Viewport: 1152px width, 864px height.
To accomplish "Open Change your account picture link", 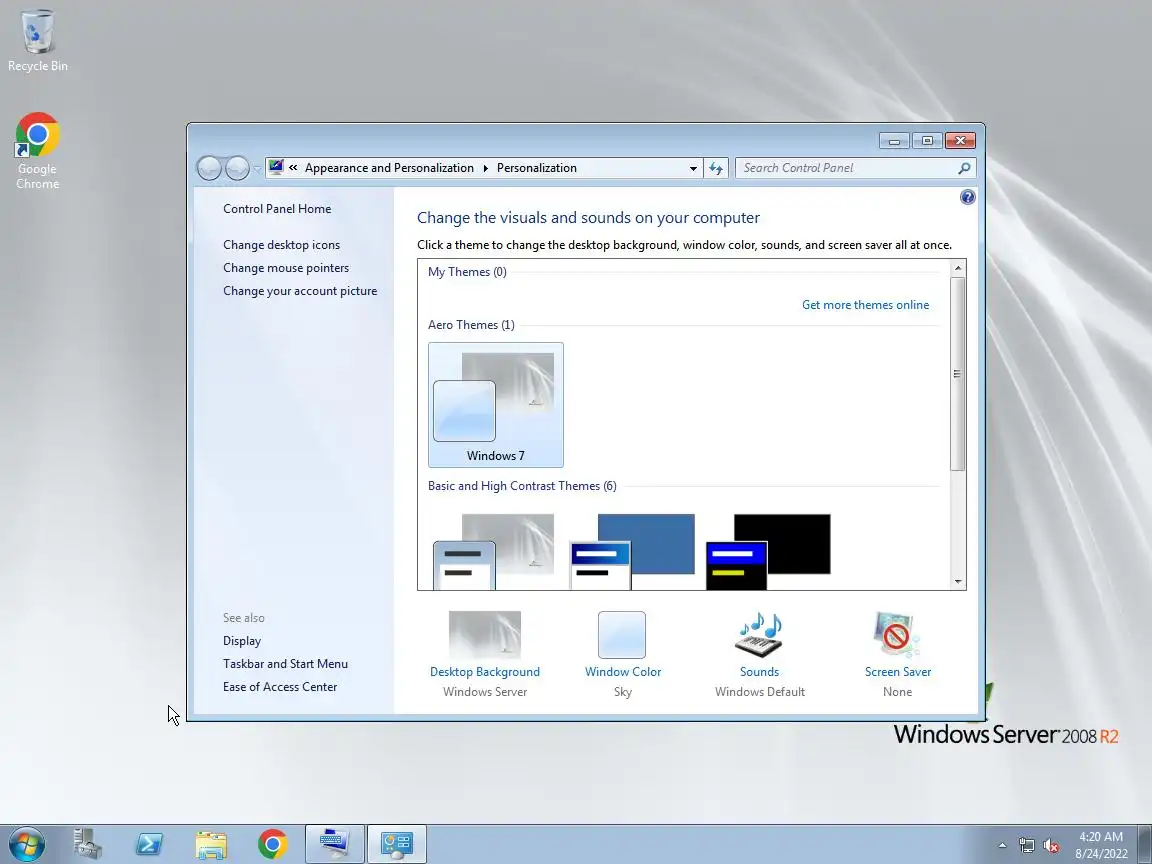I will click(300, 291).
